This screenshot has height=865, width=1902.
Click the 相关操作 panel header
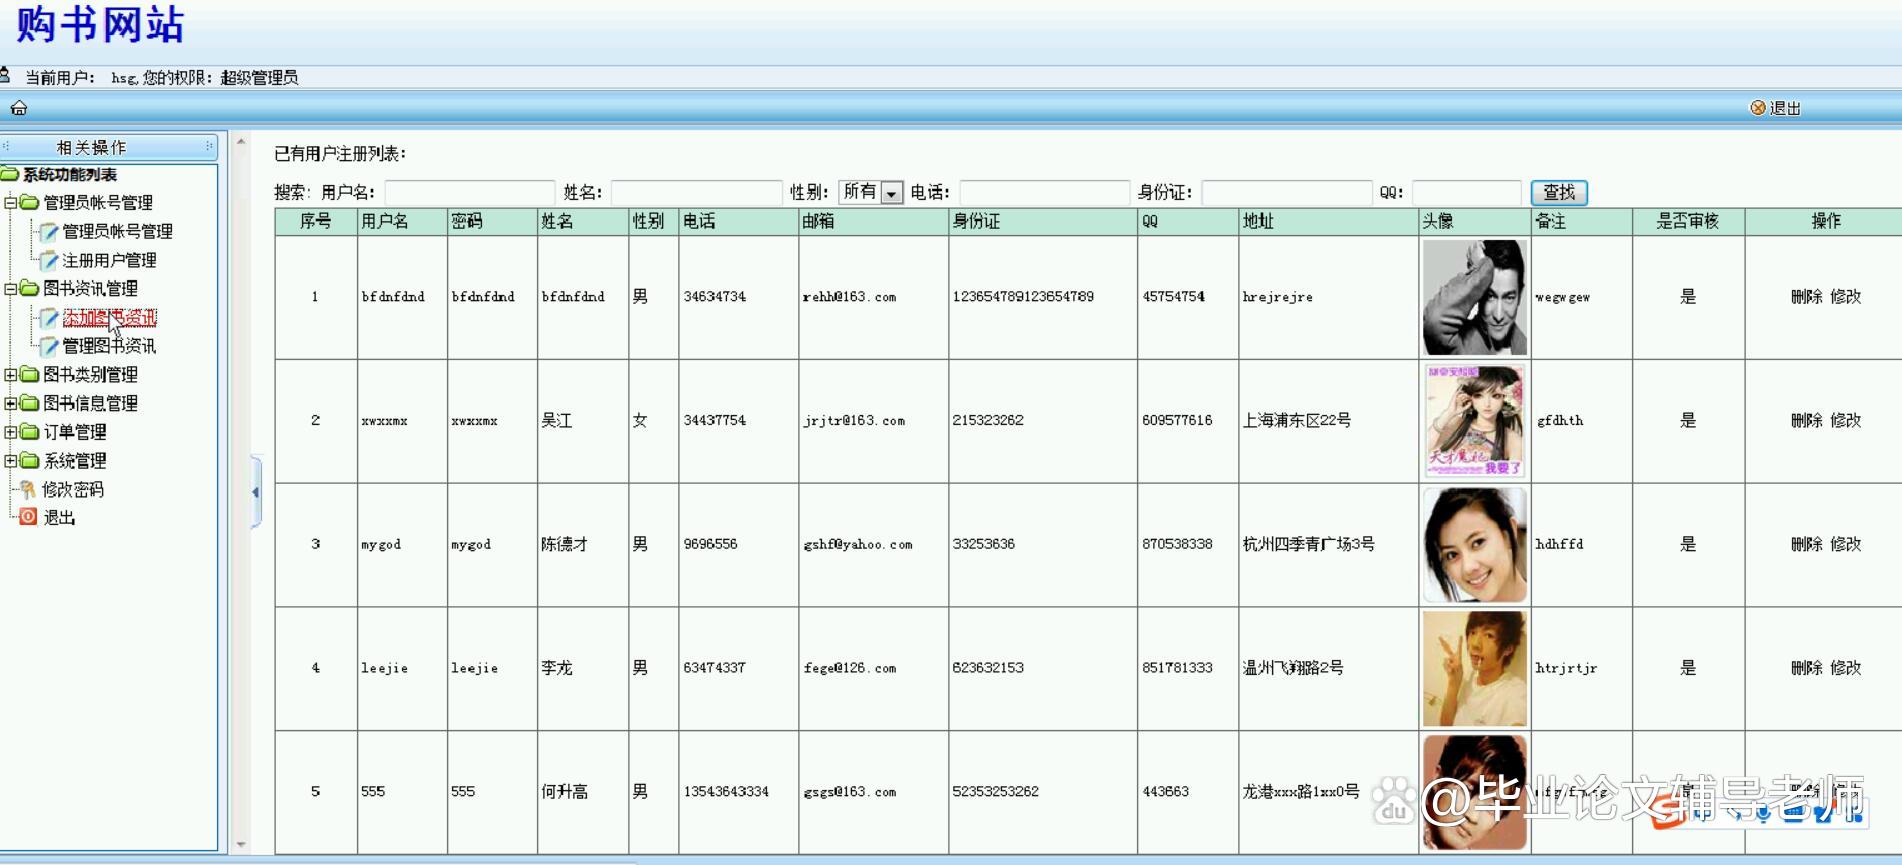click(x=109, y=147)
